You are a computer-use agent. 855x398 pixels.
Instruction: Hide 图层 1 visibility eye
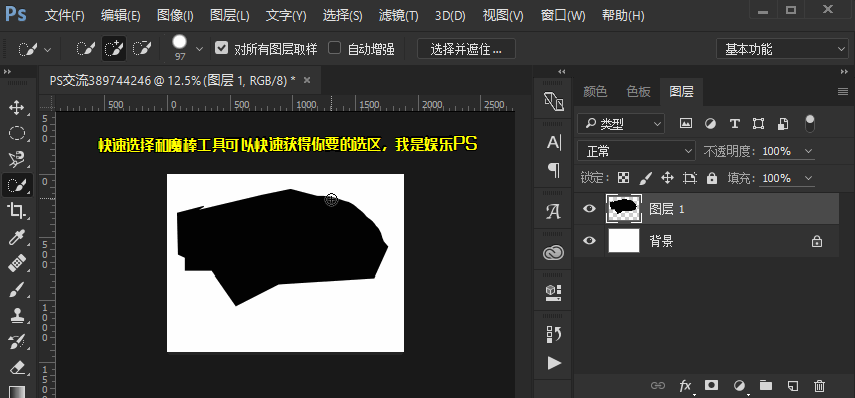[589, 208]
